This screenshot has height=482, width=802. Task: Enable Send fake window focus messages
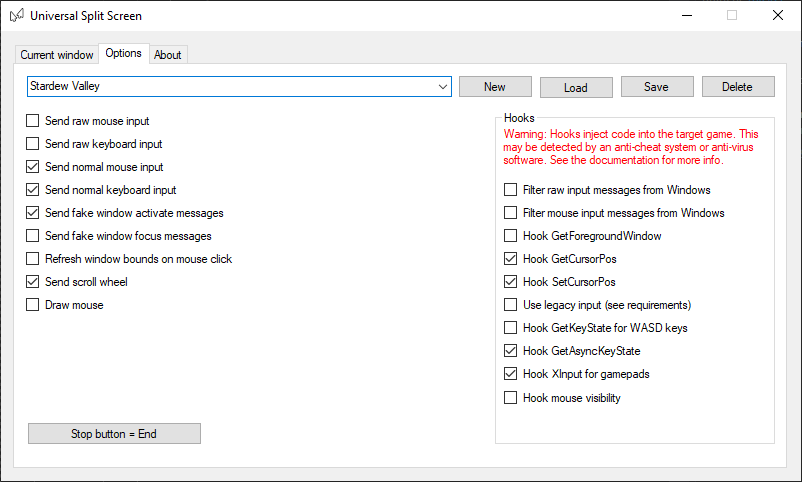pos(32,236)
